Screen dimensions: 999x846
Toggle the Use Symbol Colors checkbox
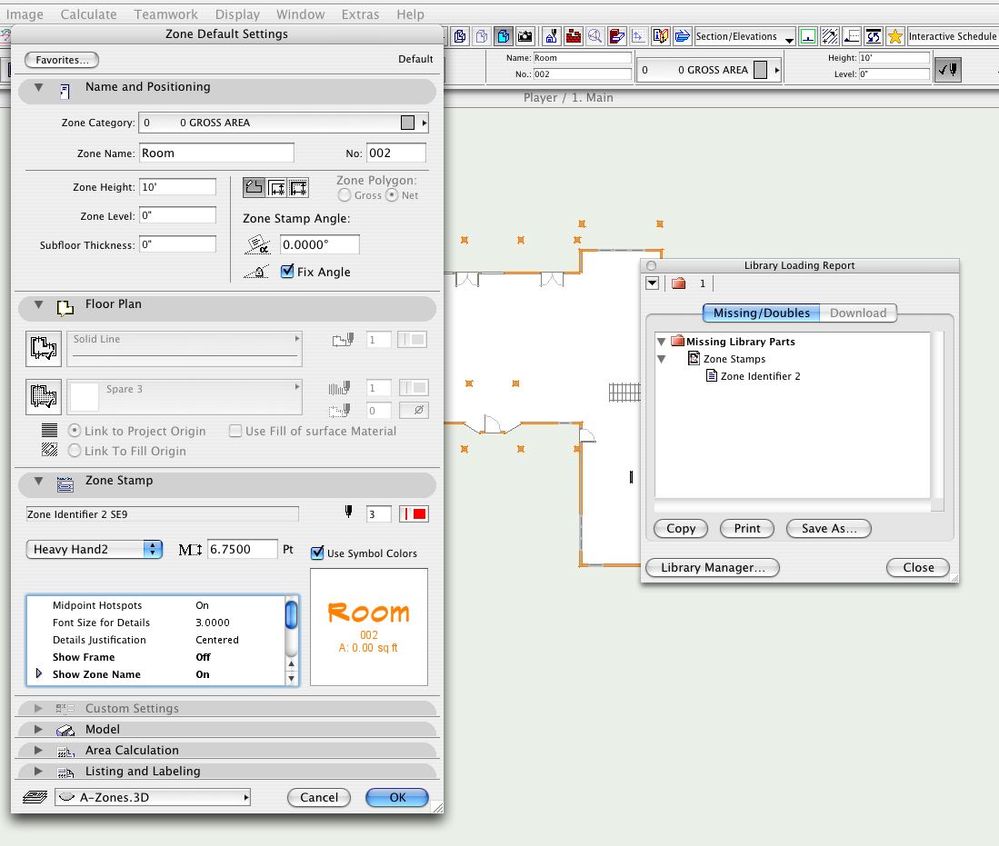pyautogui.click(x=317, y=553)
